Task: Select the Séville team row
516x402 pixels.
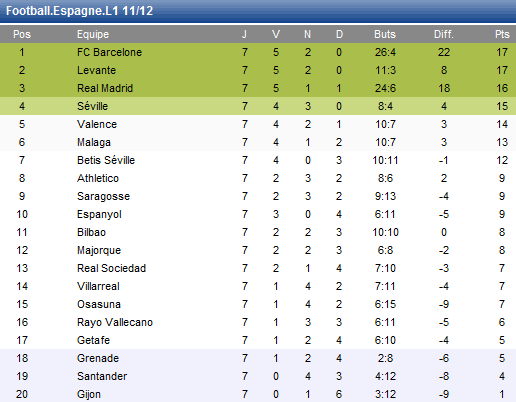Action: (258, 106)
